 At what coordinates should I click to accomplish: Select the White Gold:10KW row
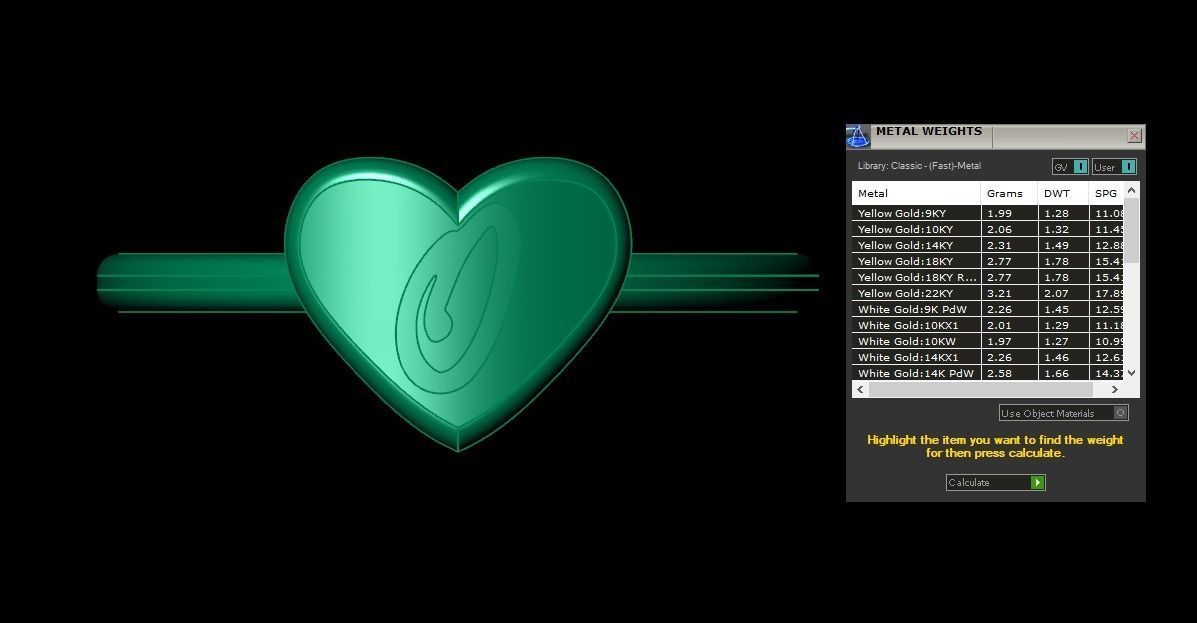tap(989, 341)
